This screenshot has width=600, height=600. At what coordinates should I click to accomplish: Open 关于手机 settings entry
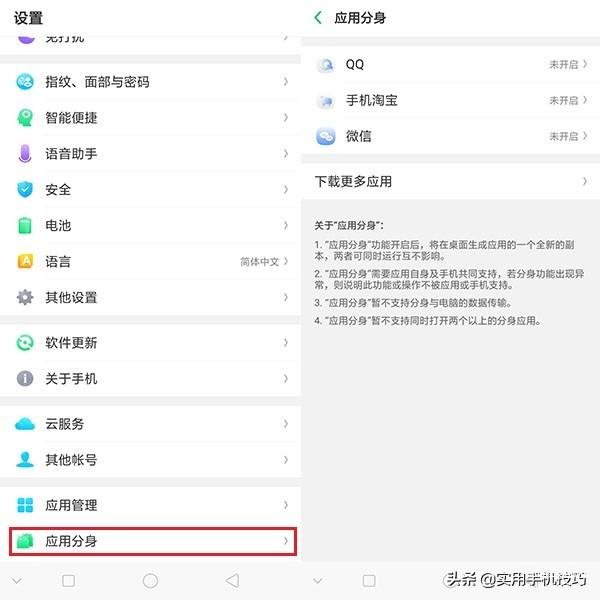[150, 378]
